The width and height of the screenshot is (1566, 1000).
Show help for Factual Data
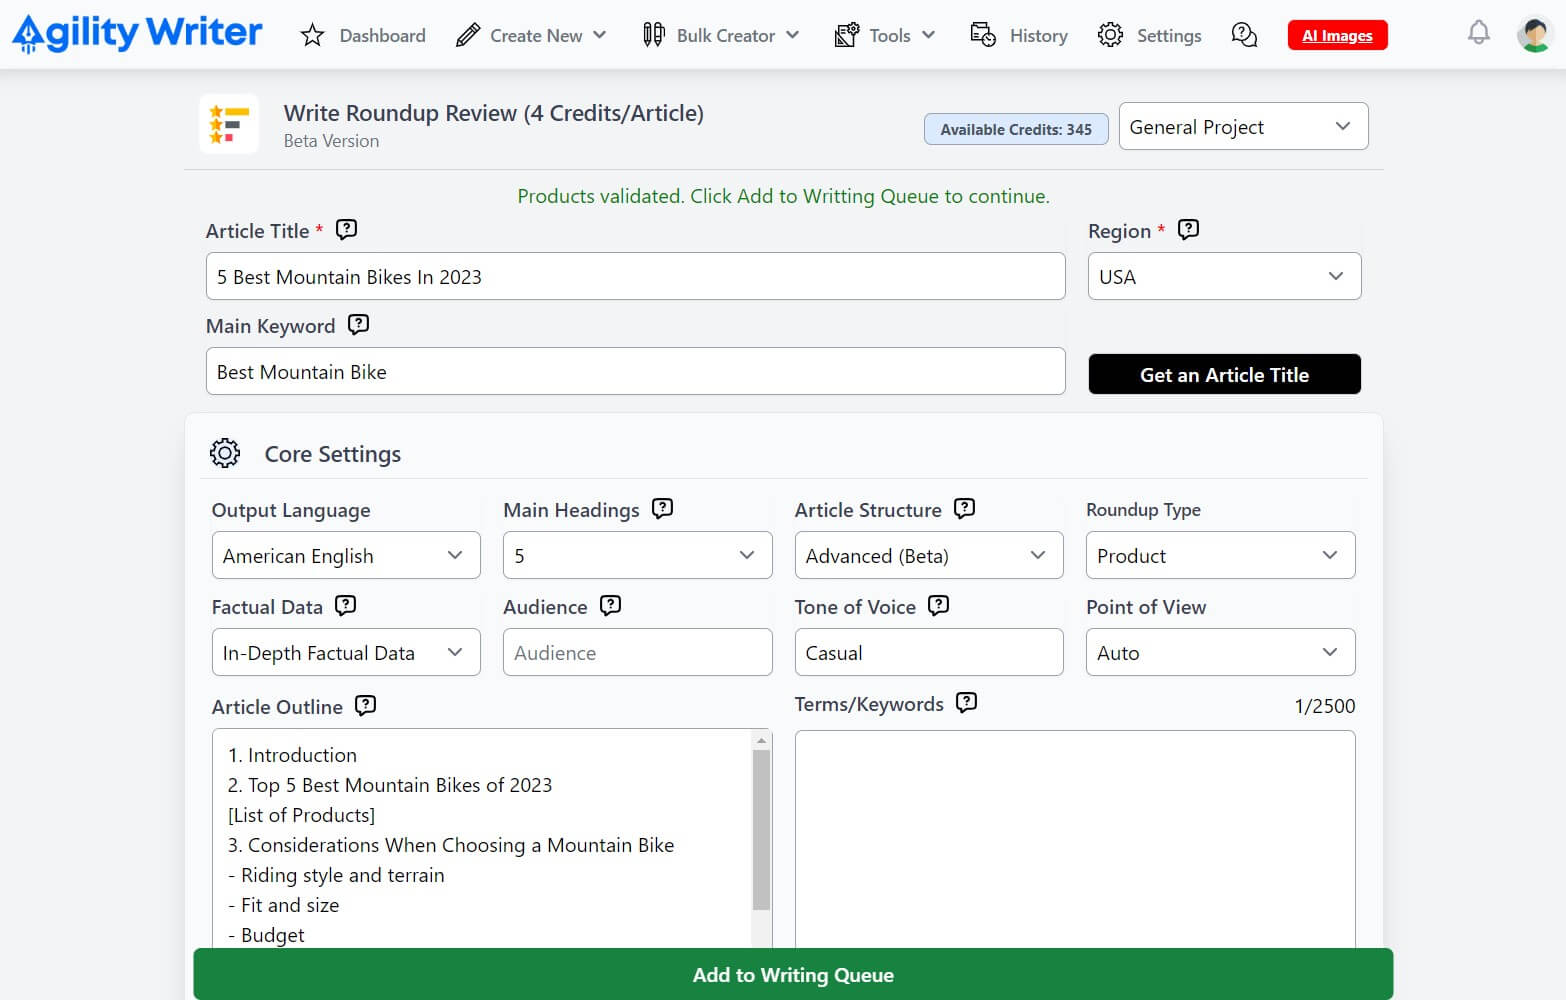(345, 606)
